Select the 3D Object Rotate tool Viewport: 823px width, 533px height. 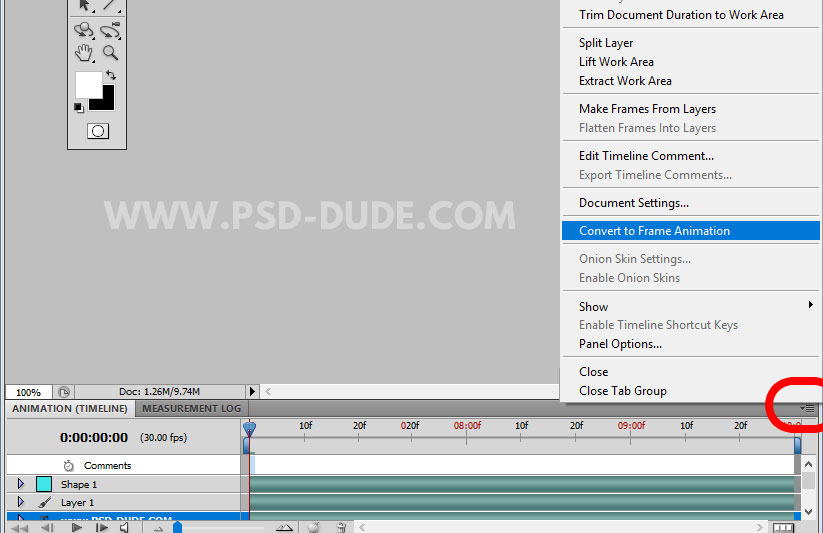click(x=84, y=30)
